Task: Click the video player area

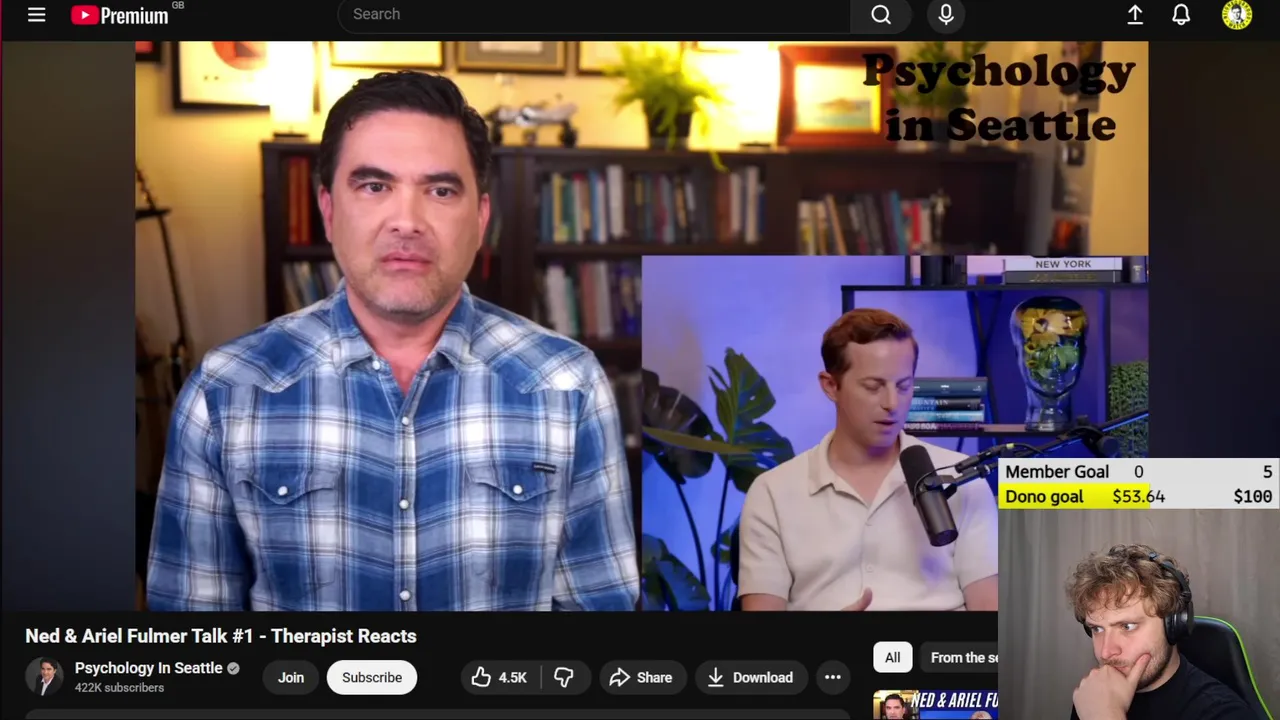Action: click(x=641, y=325)
